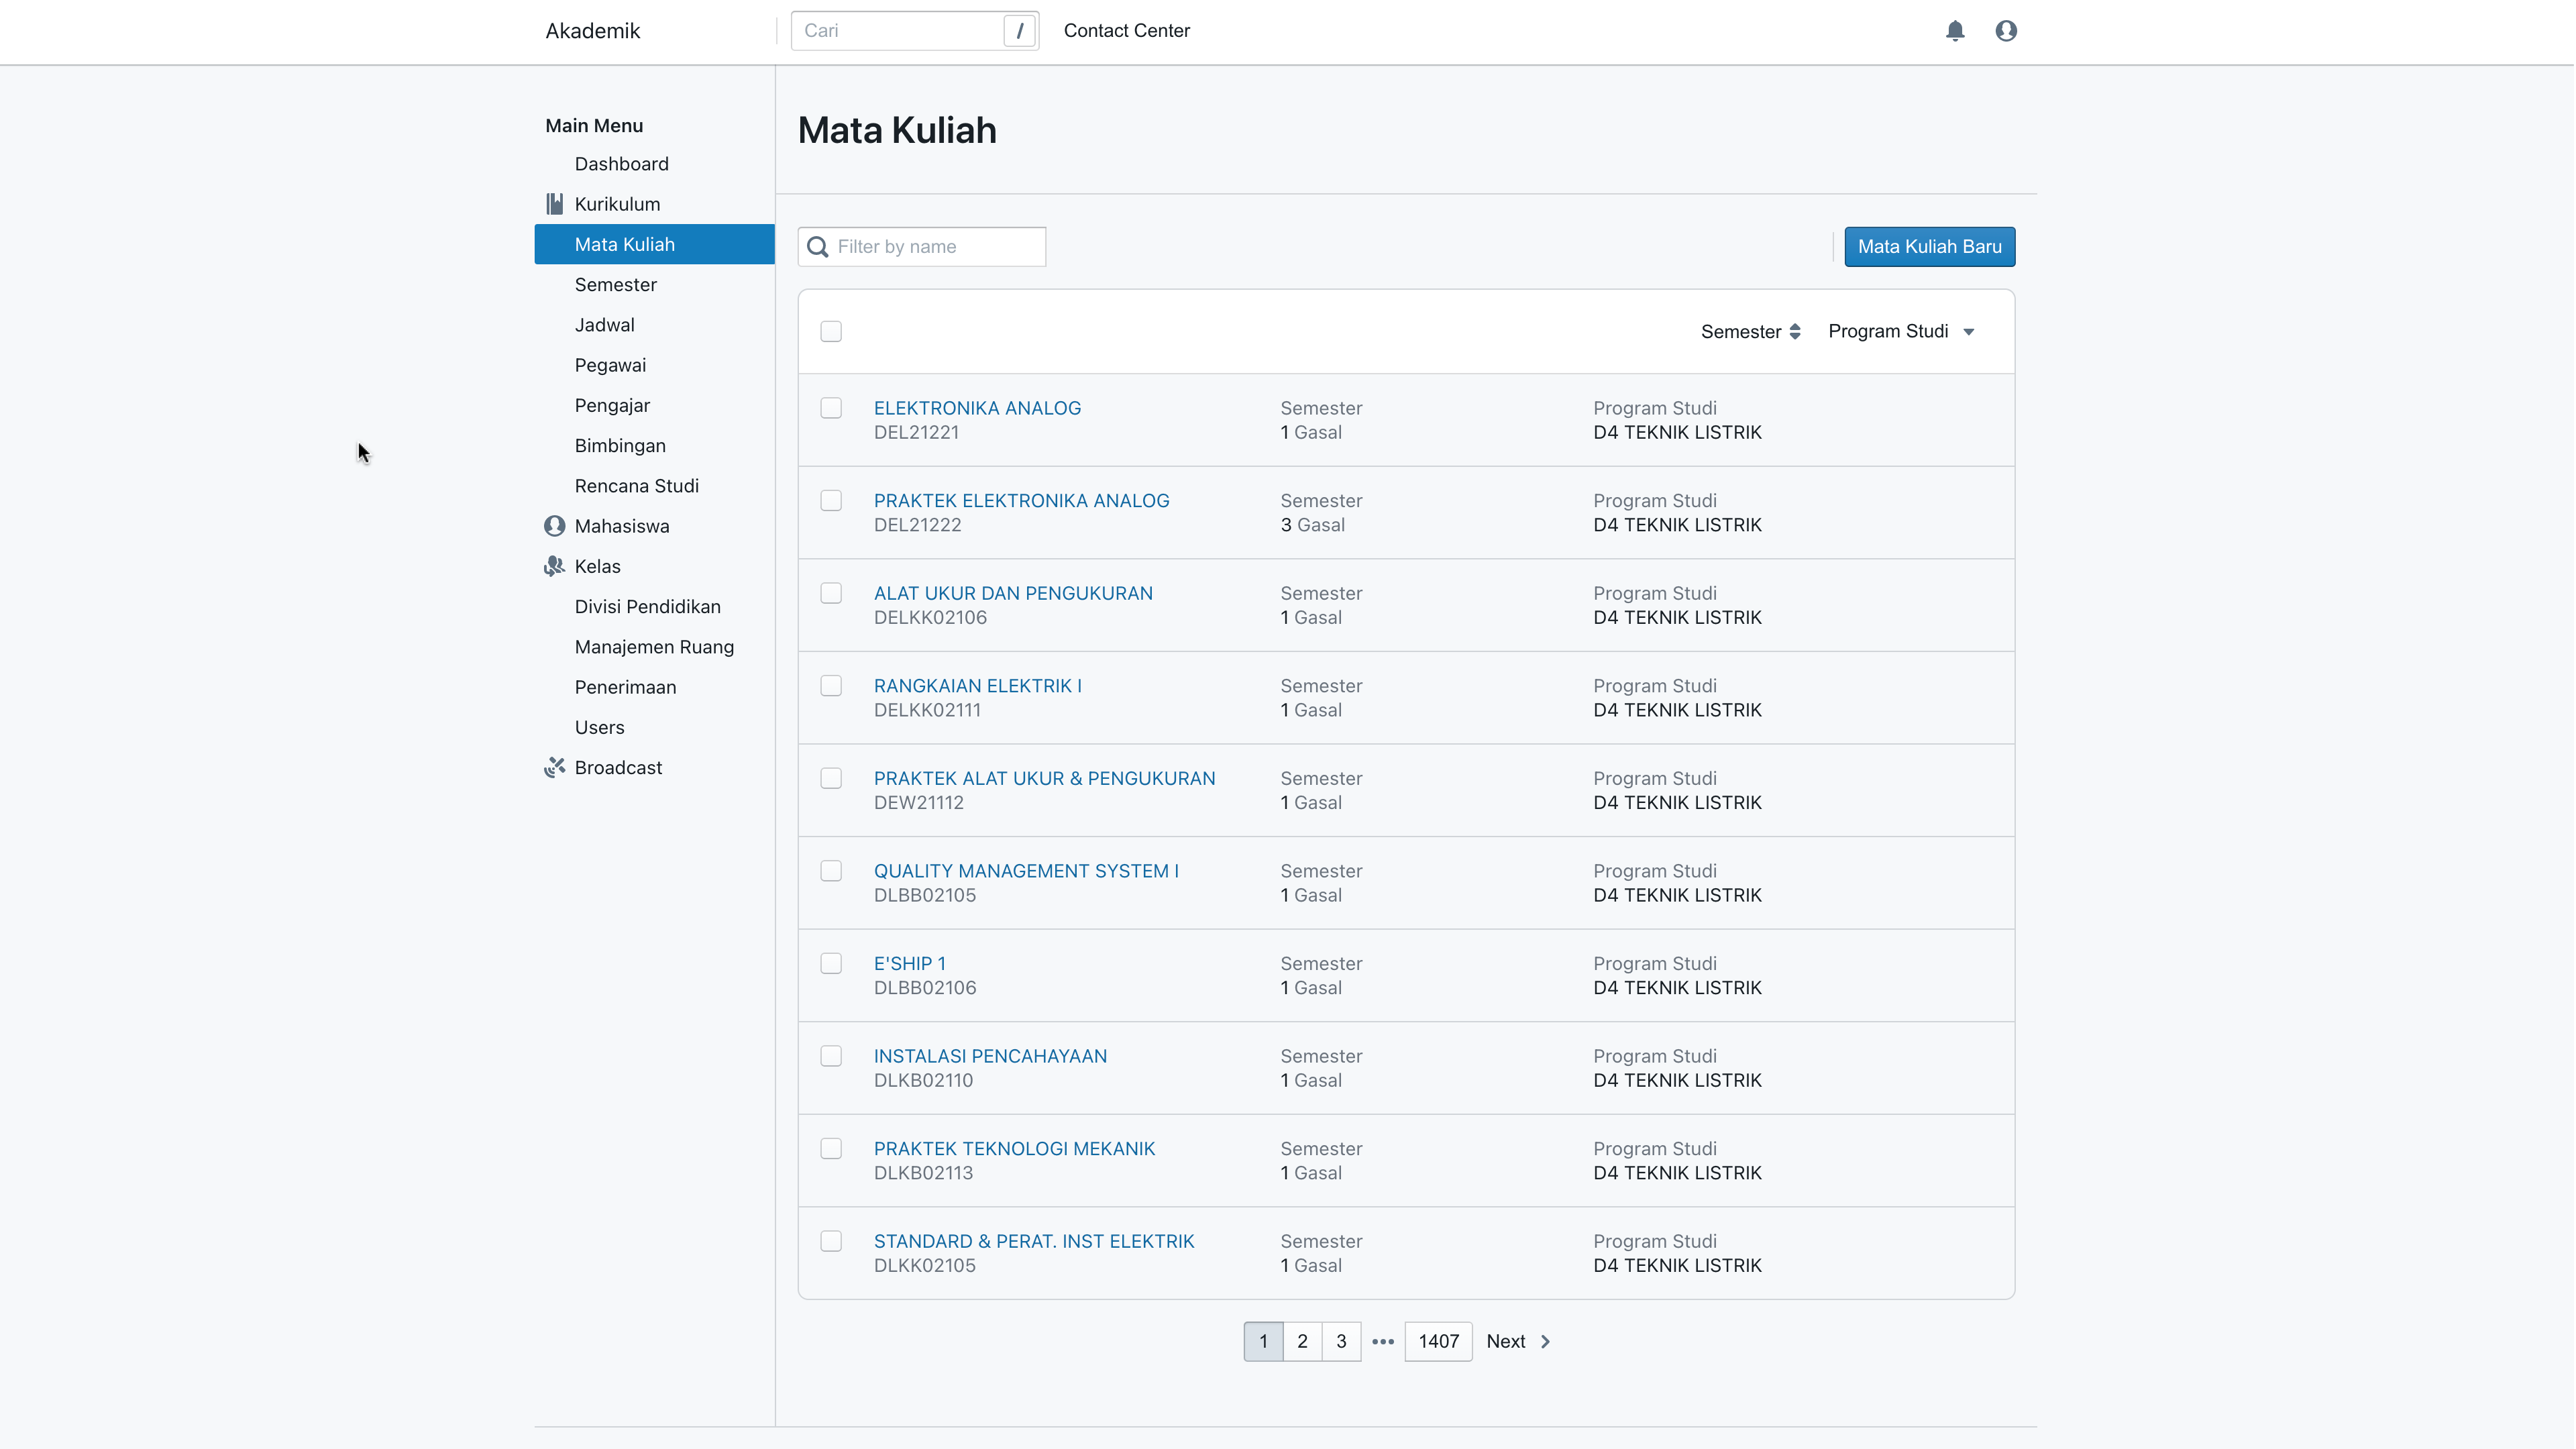Select the checkbox for E'SHIP 1

click(x=831, y=963)
